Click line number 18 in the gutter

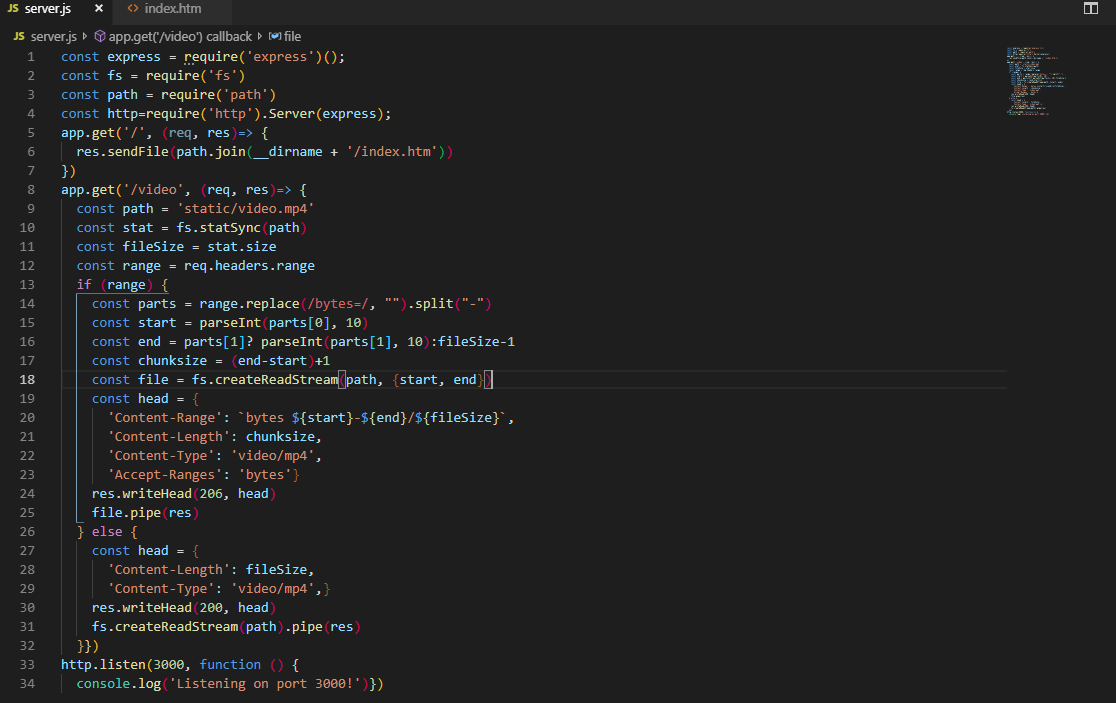(27, 379)
